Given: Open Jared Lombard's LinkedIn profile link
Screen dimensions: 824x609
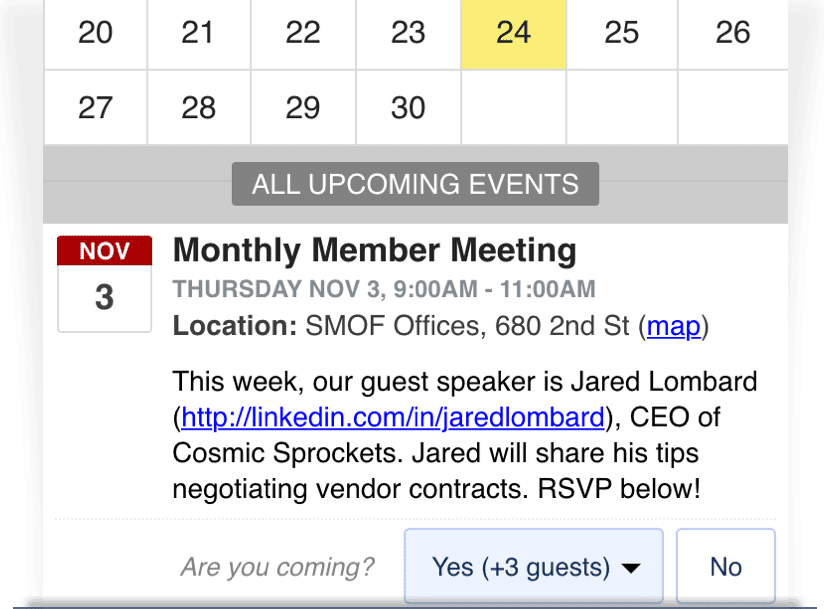Looking at the screenshot, I should (x=393, y=416).
